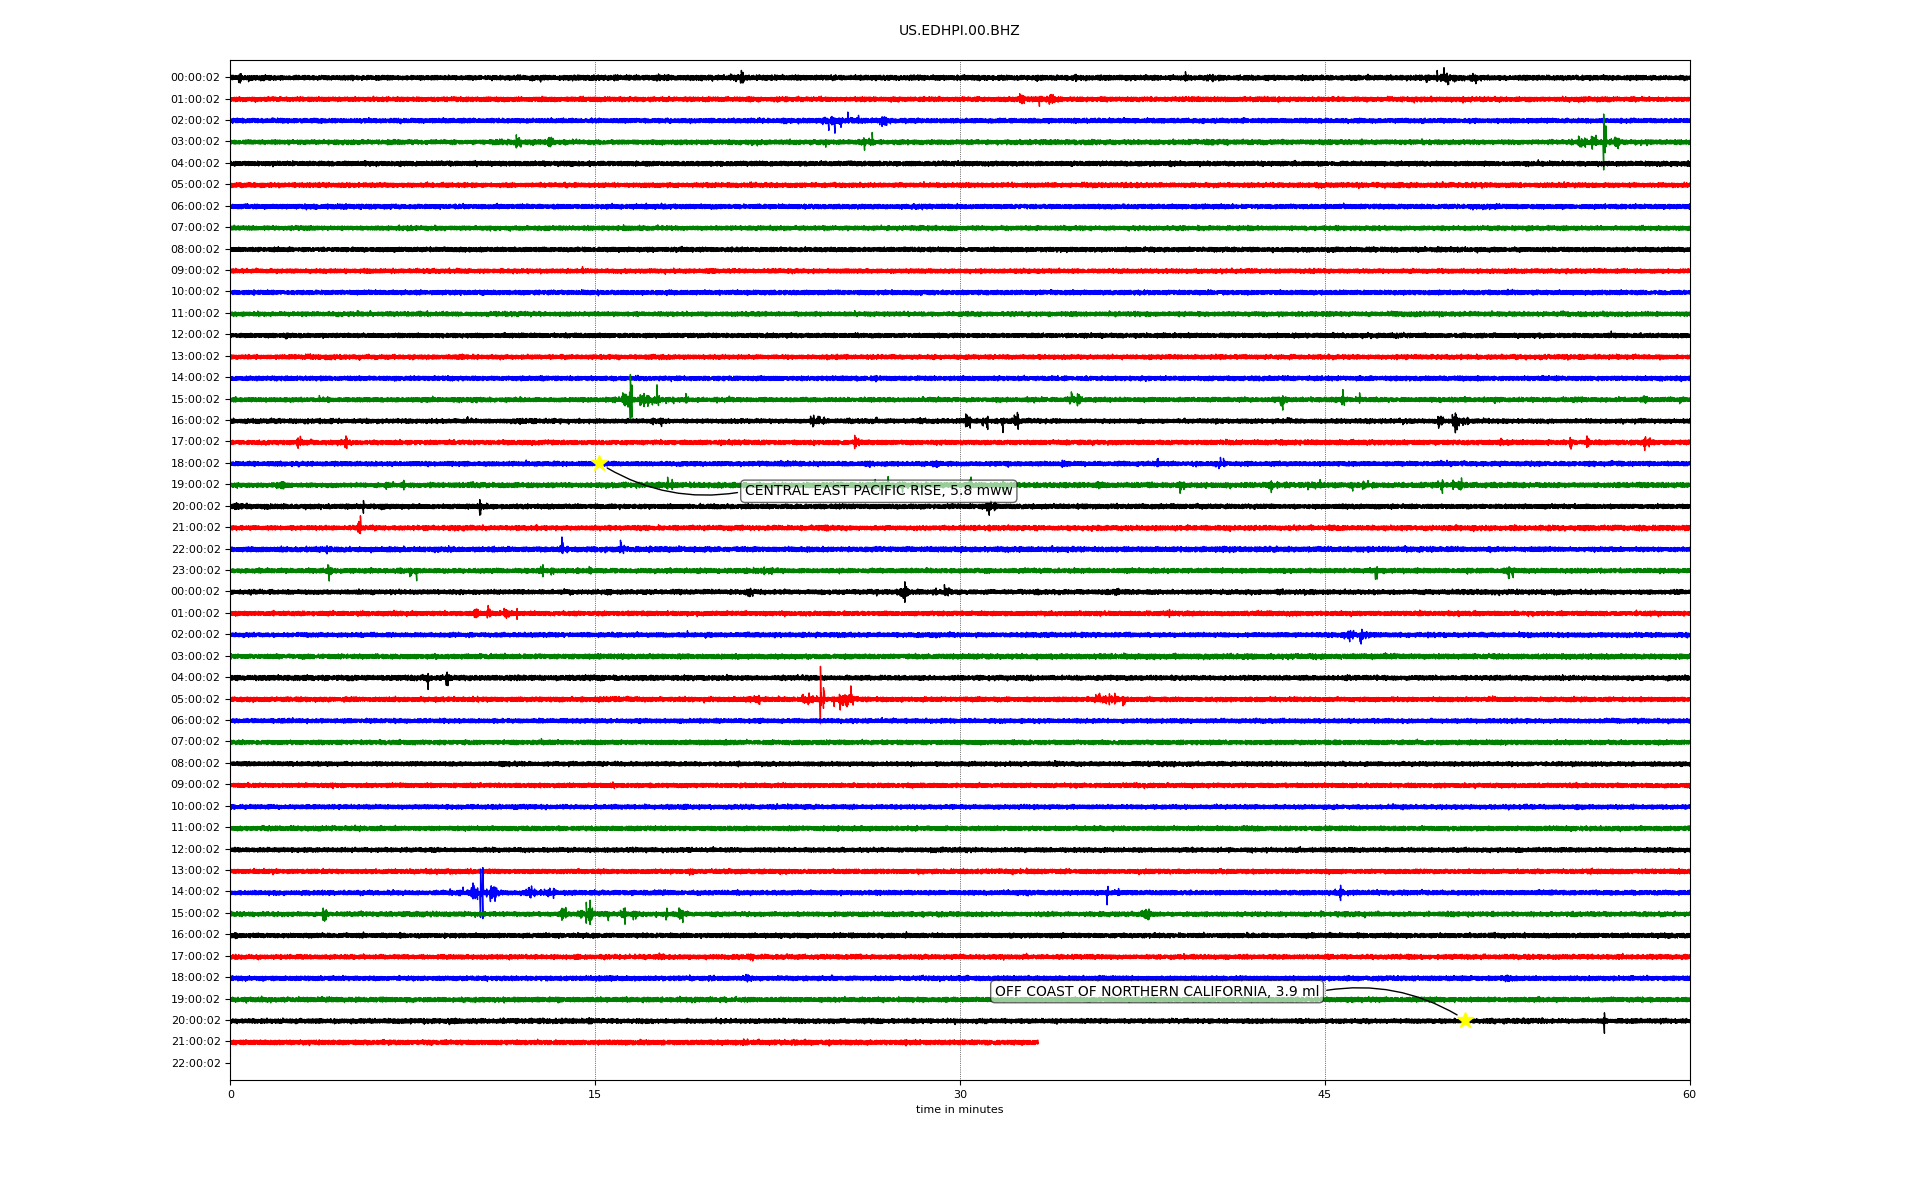Click the x-axis tick label 15
1920x1200 pixels.
tap(595, 1094)
